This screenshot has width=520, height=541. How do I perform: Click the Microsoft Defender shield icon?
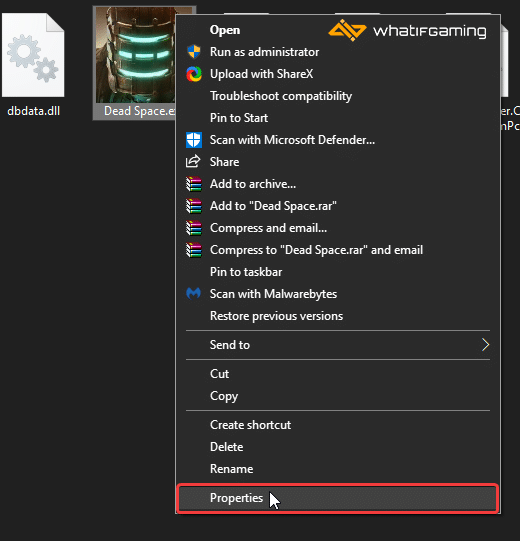point(194,140)
